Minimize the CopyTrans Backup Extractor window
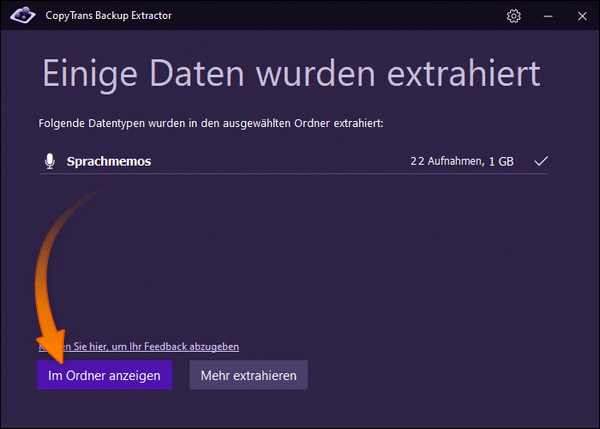600x429 pixels. pyautogui.click(x=548, y=16)
